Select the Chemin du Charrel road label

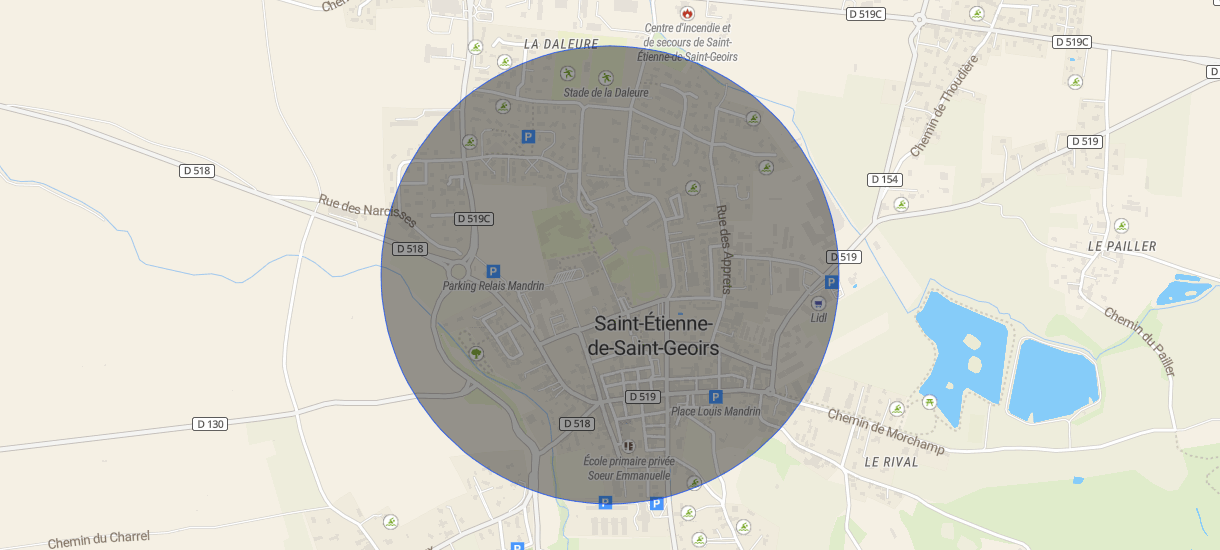[x=98, y=539]
